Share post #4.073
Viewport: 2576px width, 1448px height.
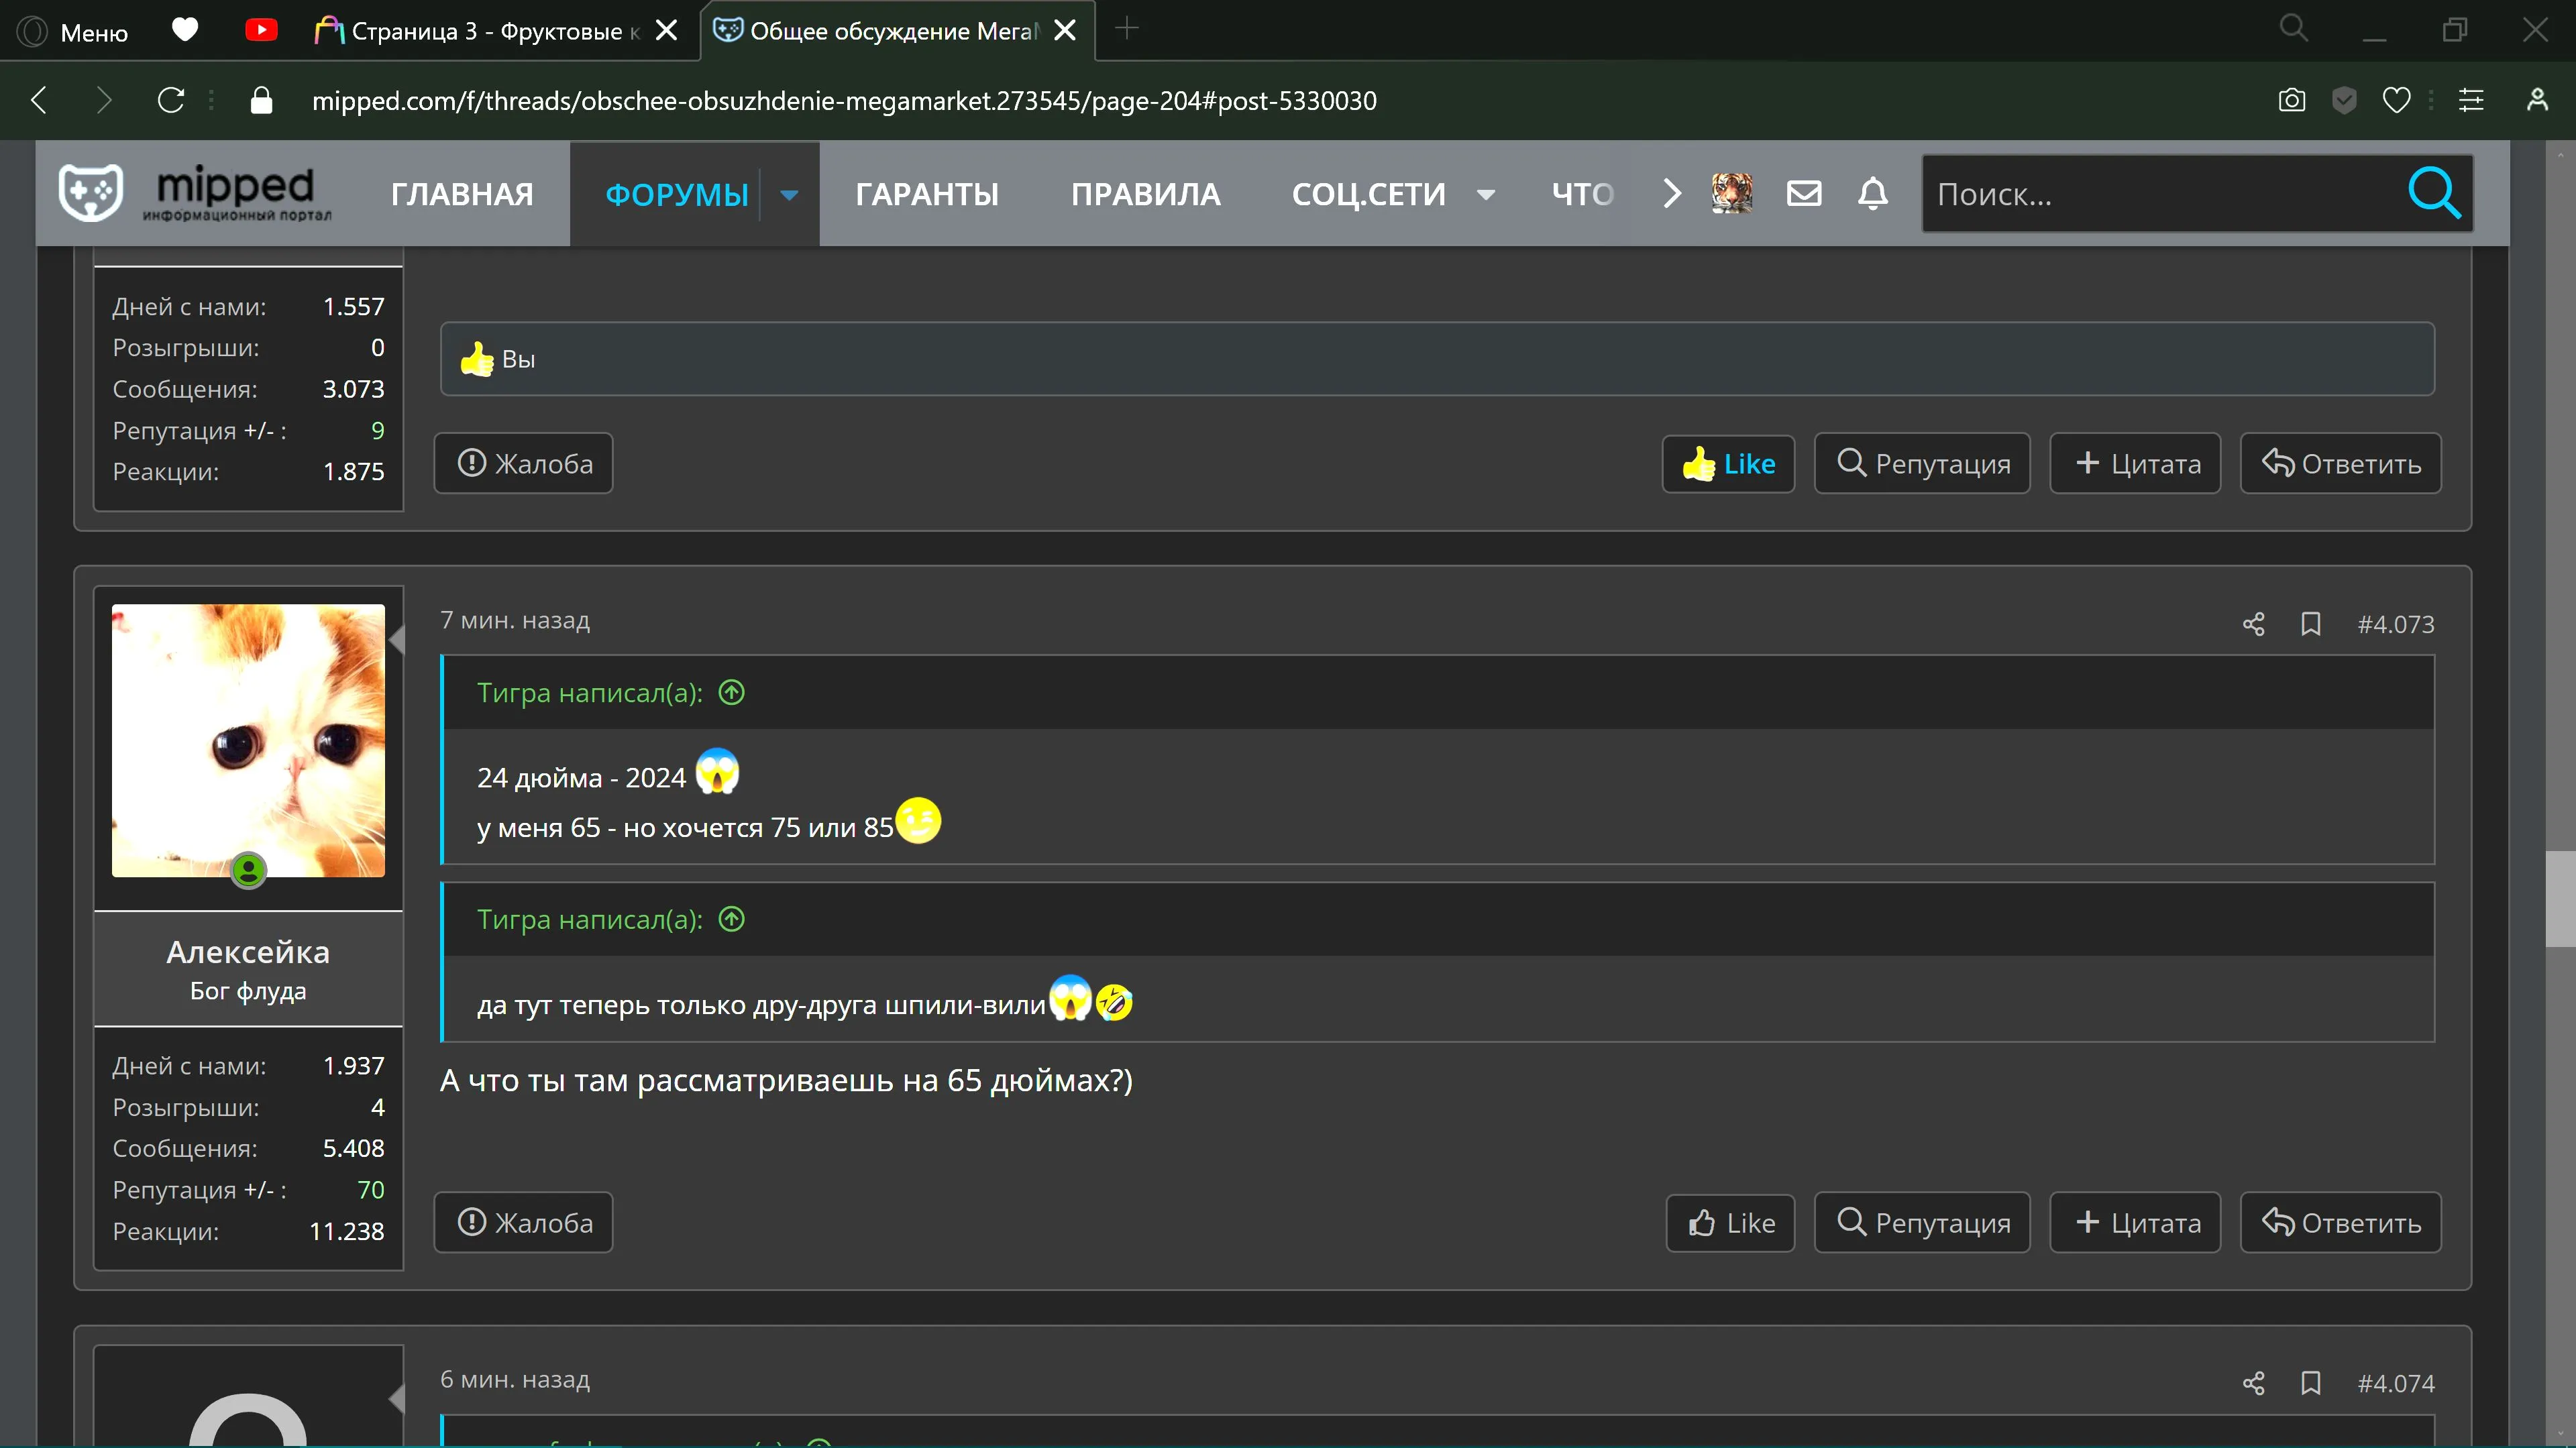(2253, 624)
